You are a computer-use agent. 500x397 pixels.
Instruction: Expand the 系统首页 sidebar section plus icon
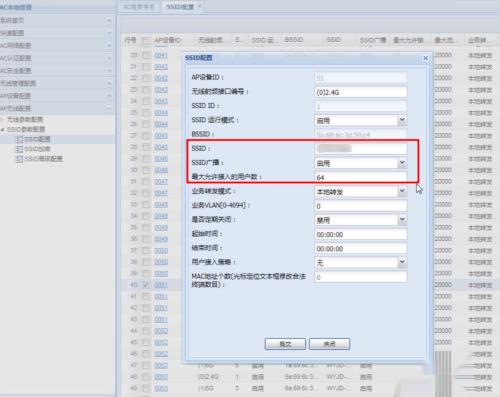coord(109,20)
